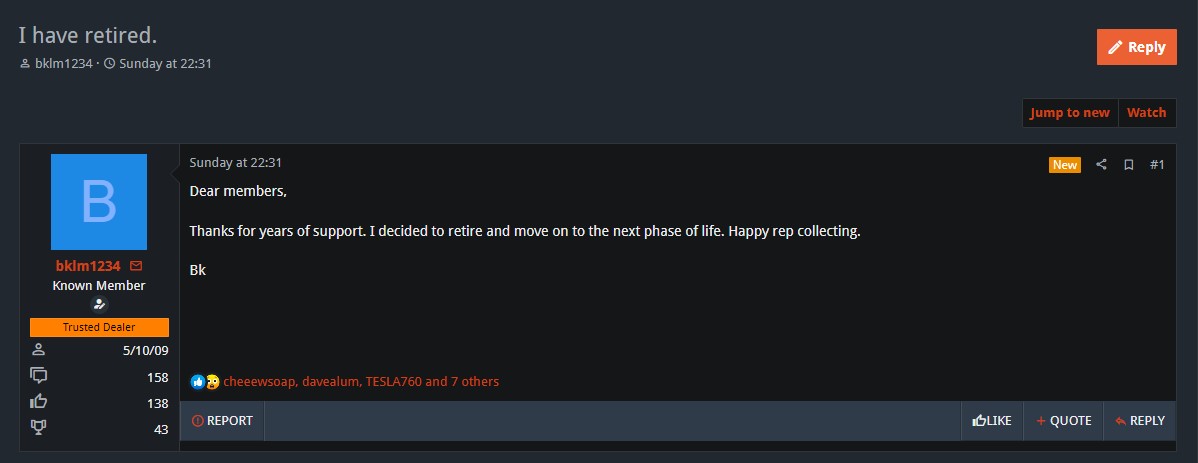This screenshot has height=463, width=1198.
Task: Click the orange Reply button at the top
Action: tap(1136, 47)
